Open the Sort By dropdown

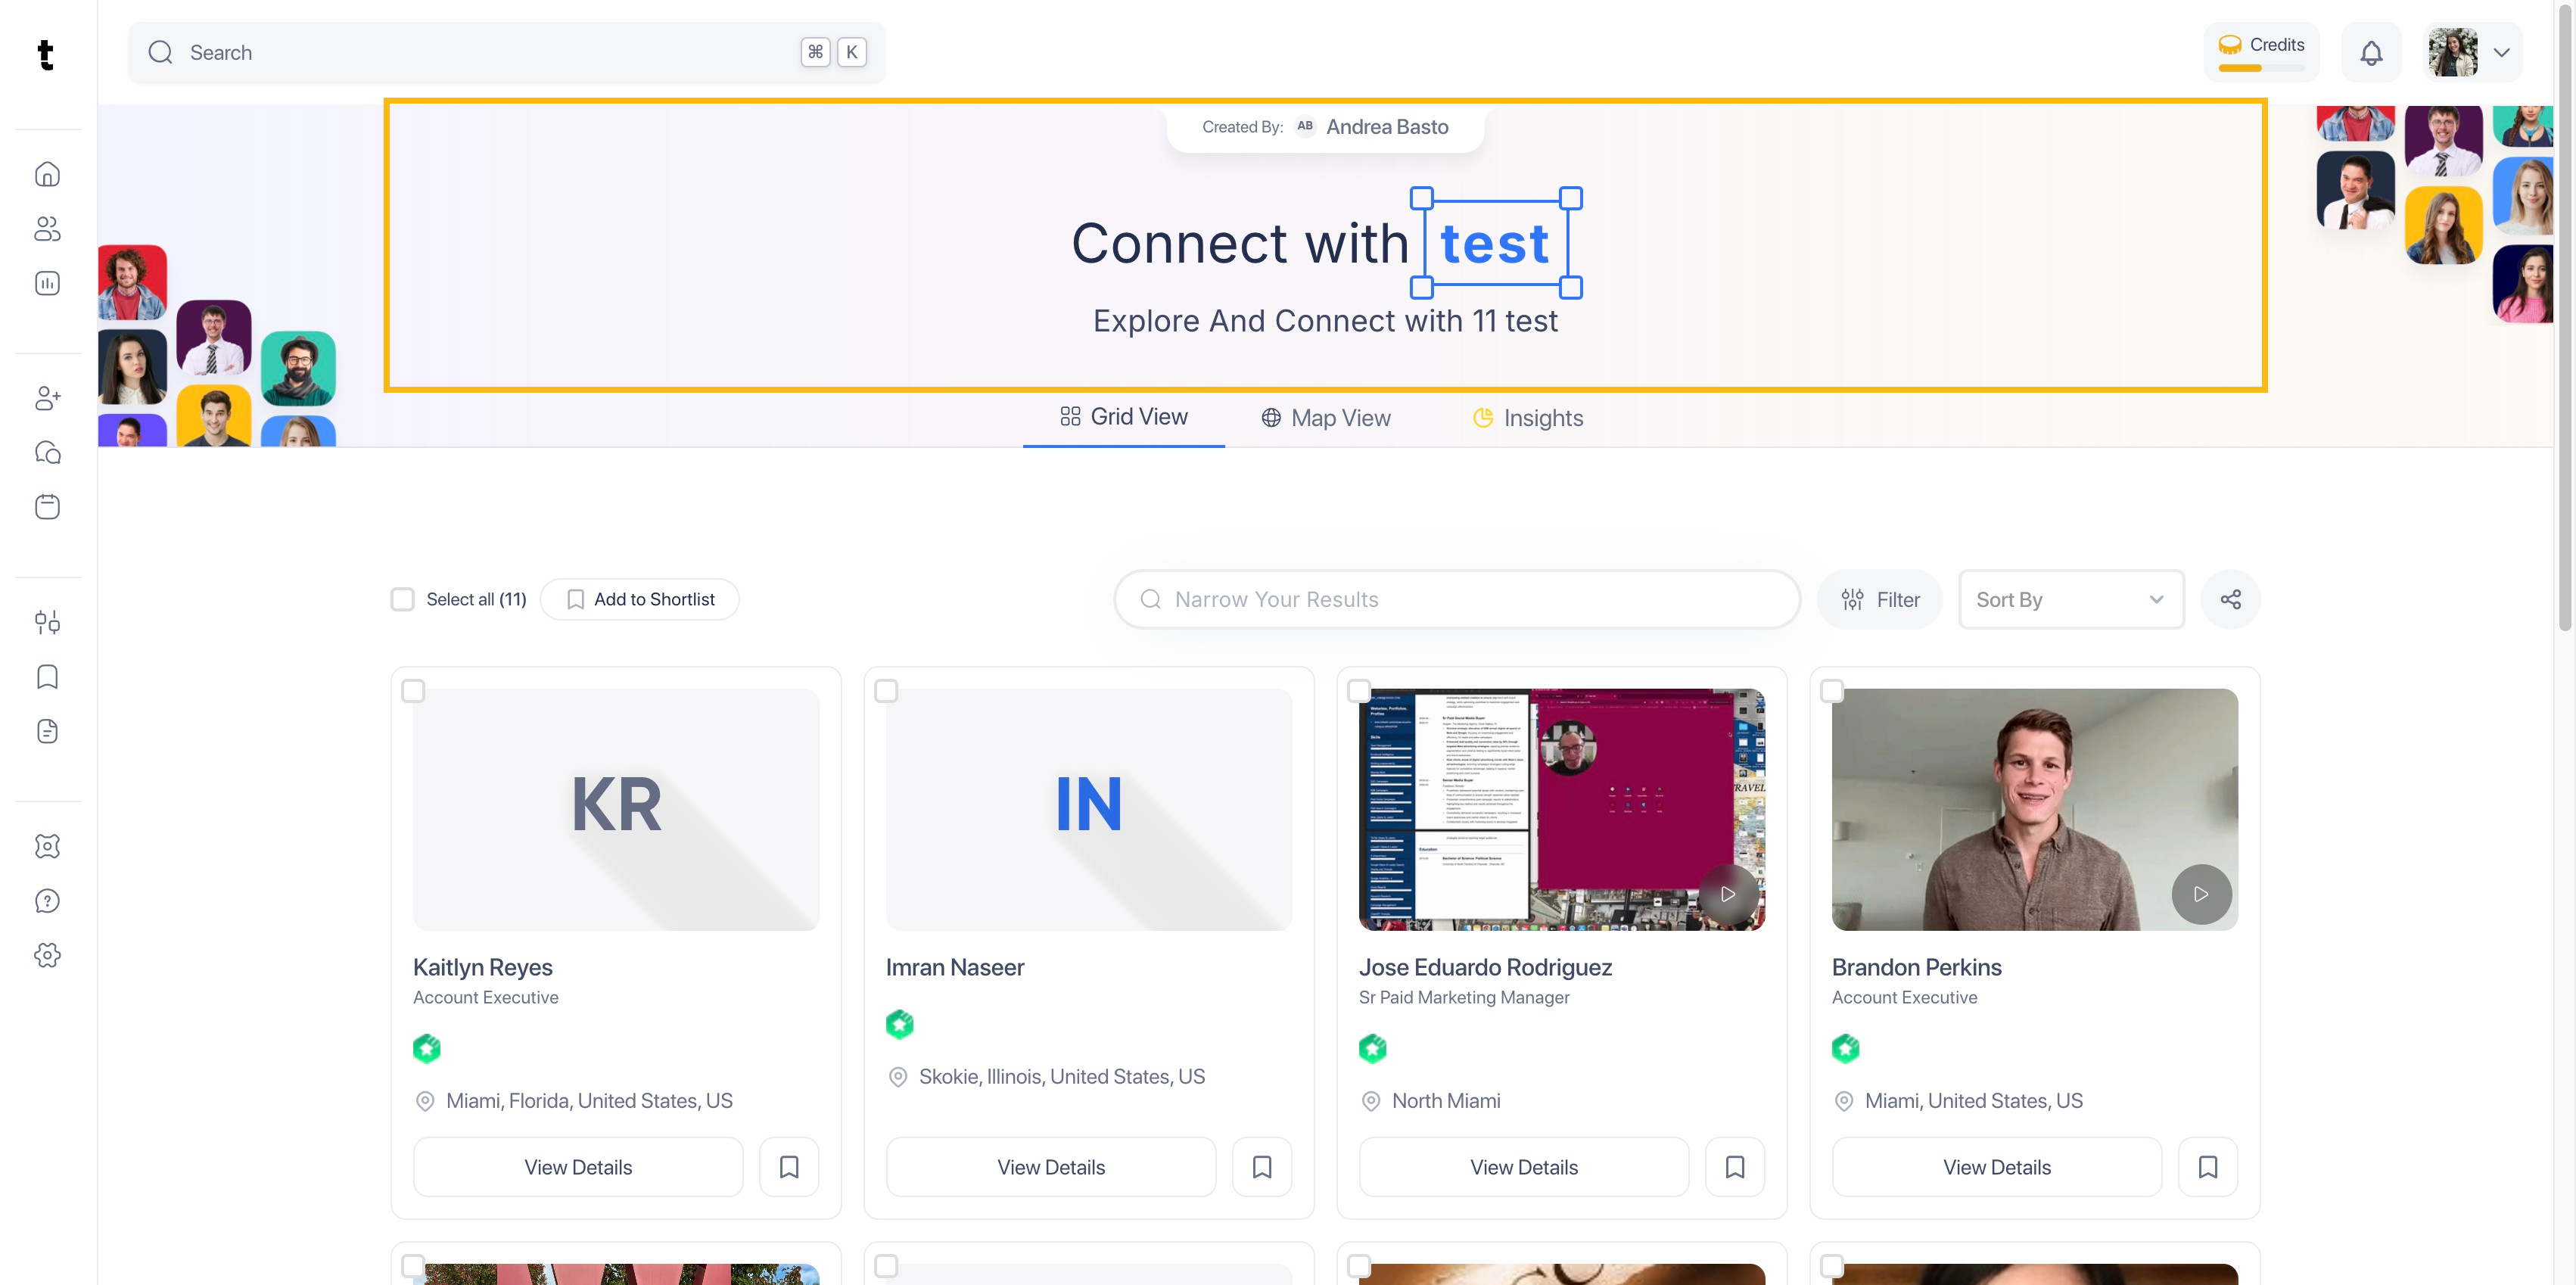tap(2070, 599)
